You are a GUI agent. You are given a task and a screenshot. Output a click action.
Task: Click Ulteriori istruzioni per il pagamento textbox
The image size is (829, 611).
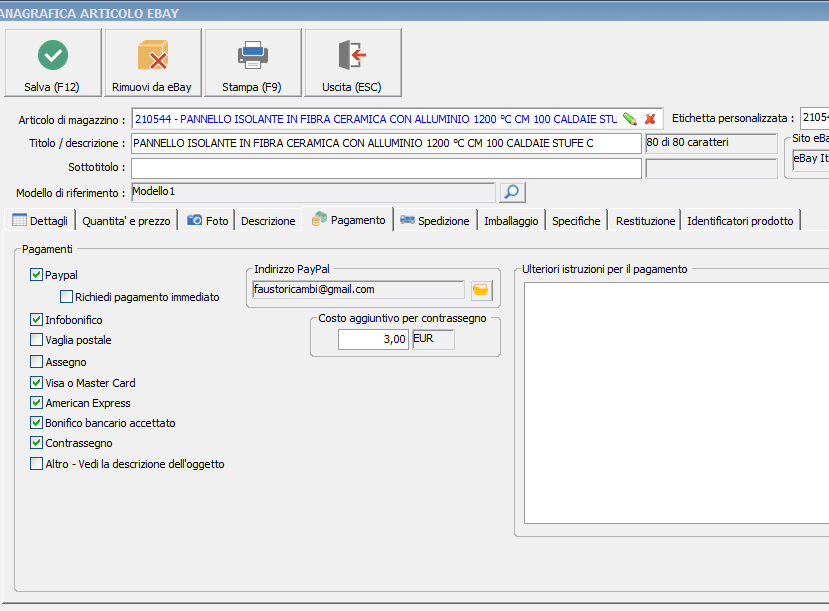(x=677, y=403)
